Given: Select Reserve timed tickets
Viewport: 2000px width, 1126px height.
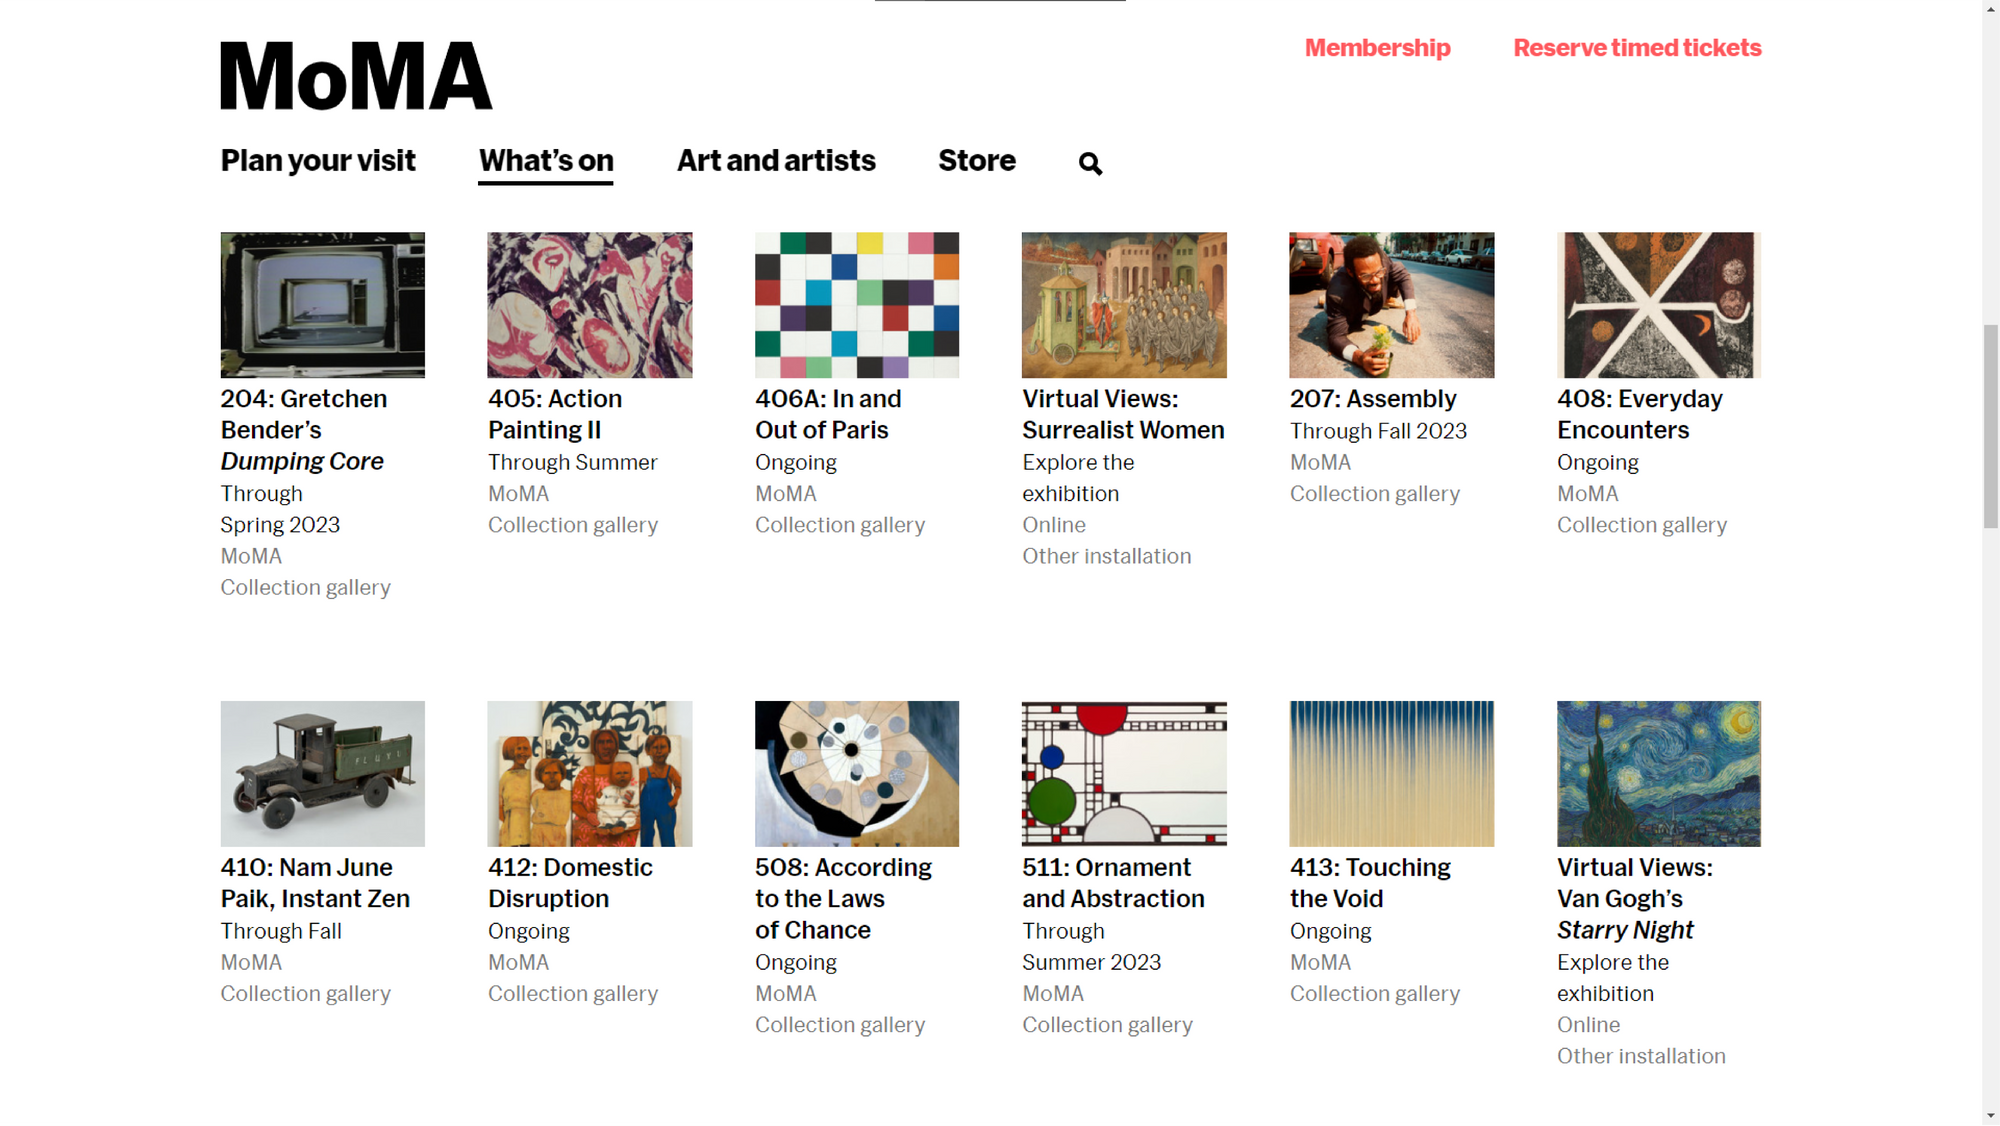Looking at the screenshot, I should (1637, 47).
